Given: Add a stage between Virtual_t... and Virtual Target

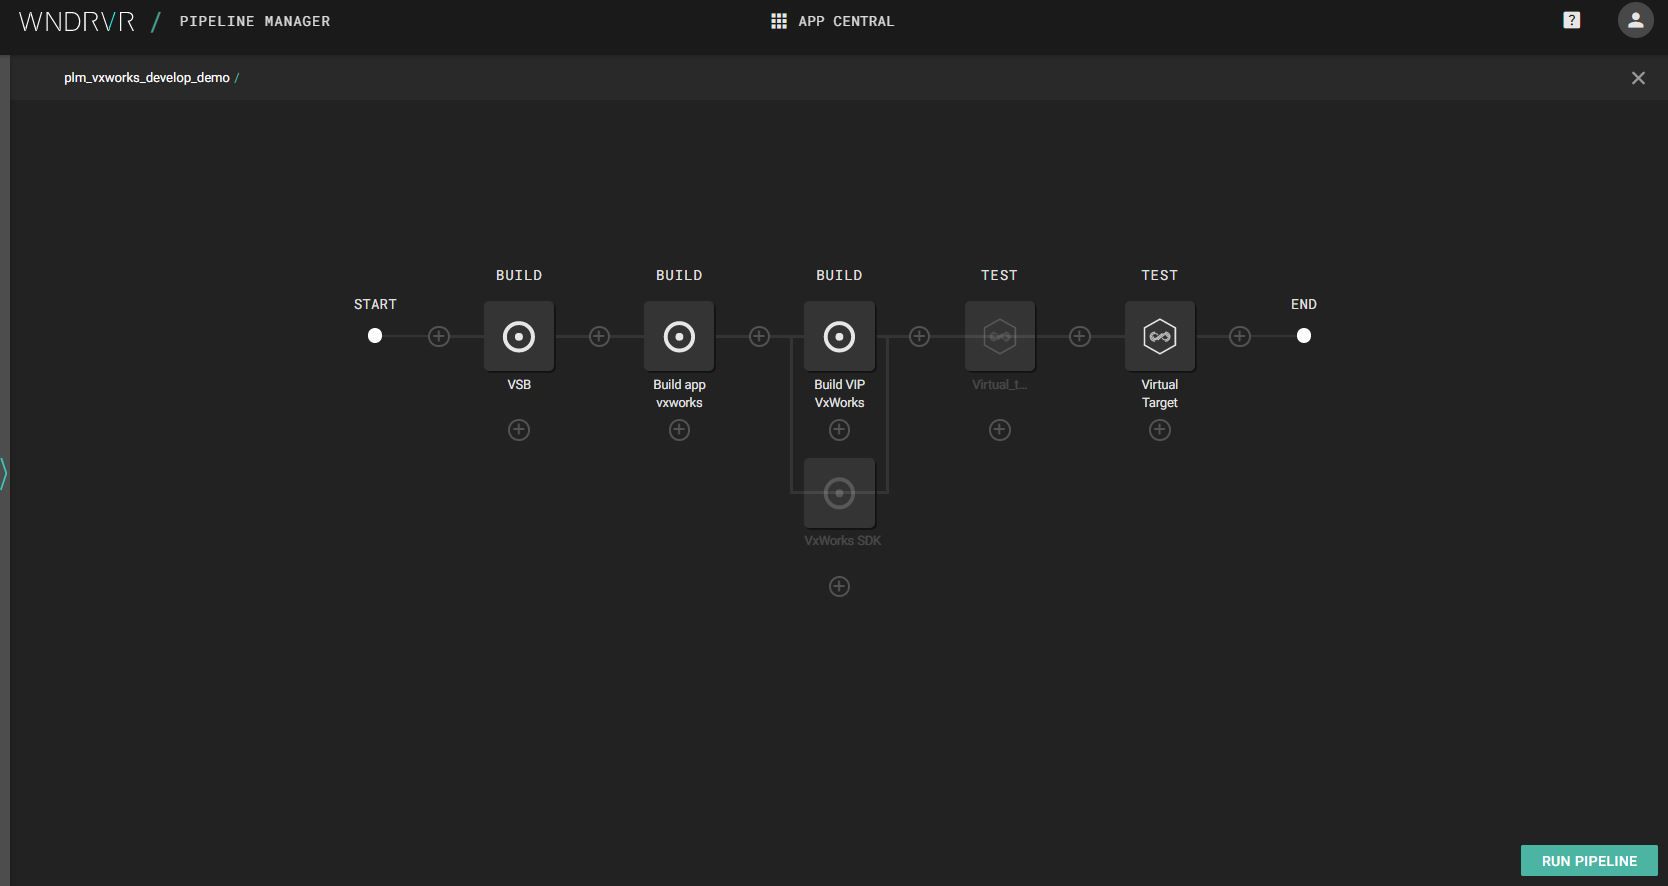Looking at the screenshot, I should coord(1079,336).
